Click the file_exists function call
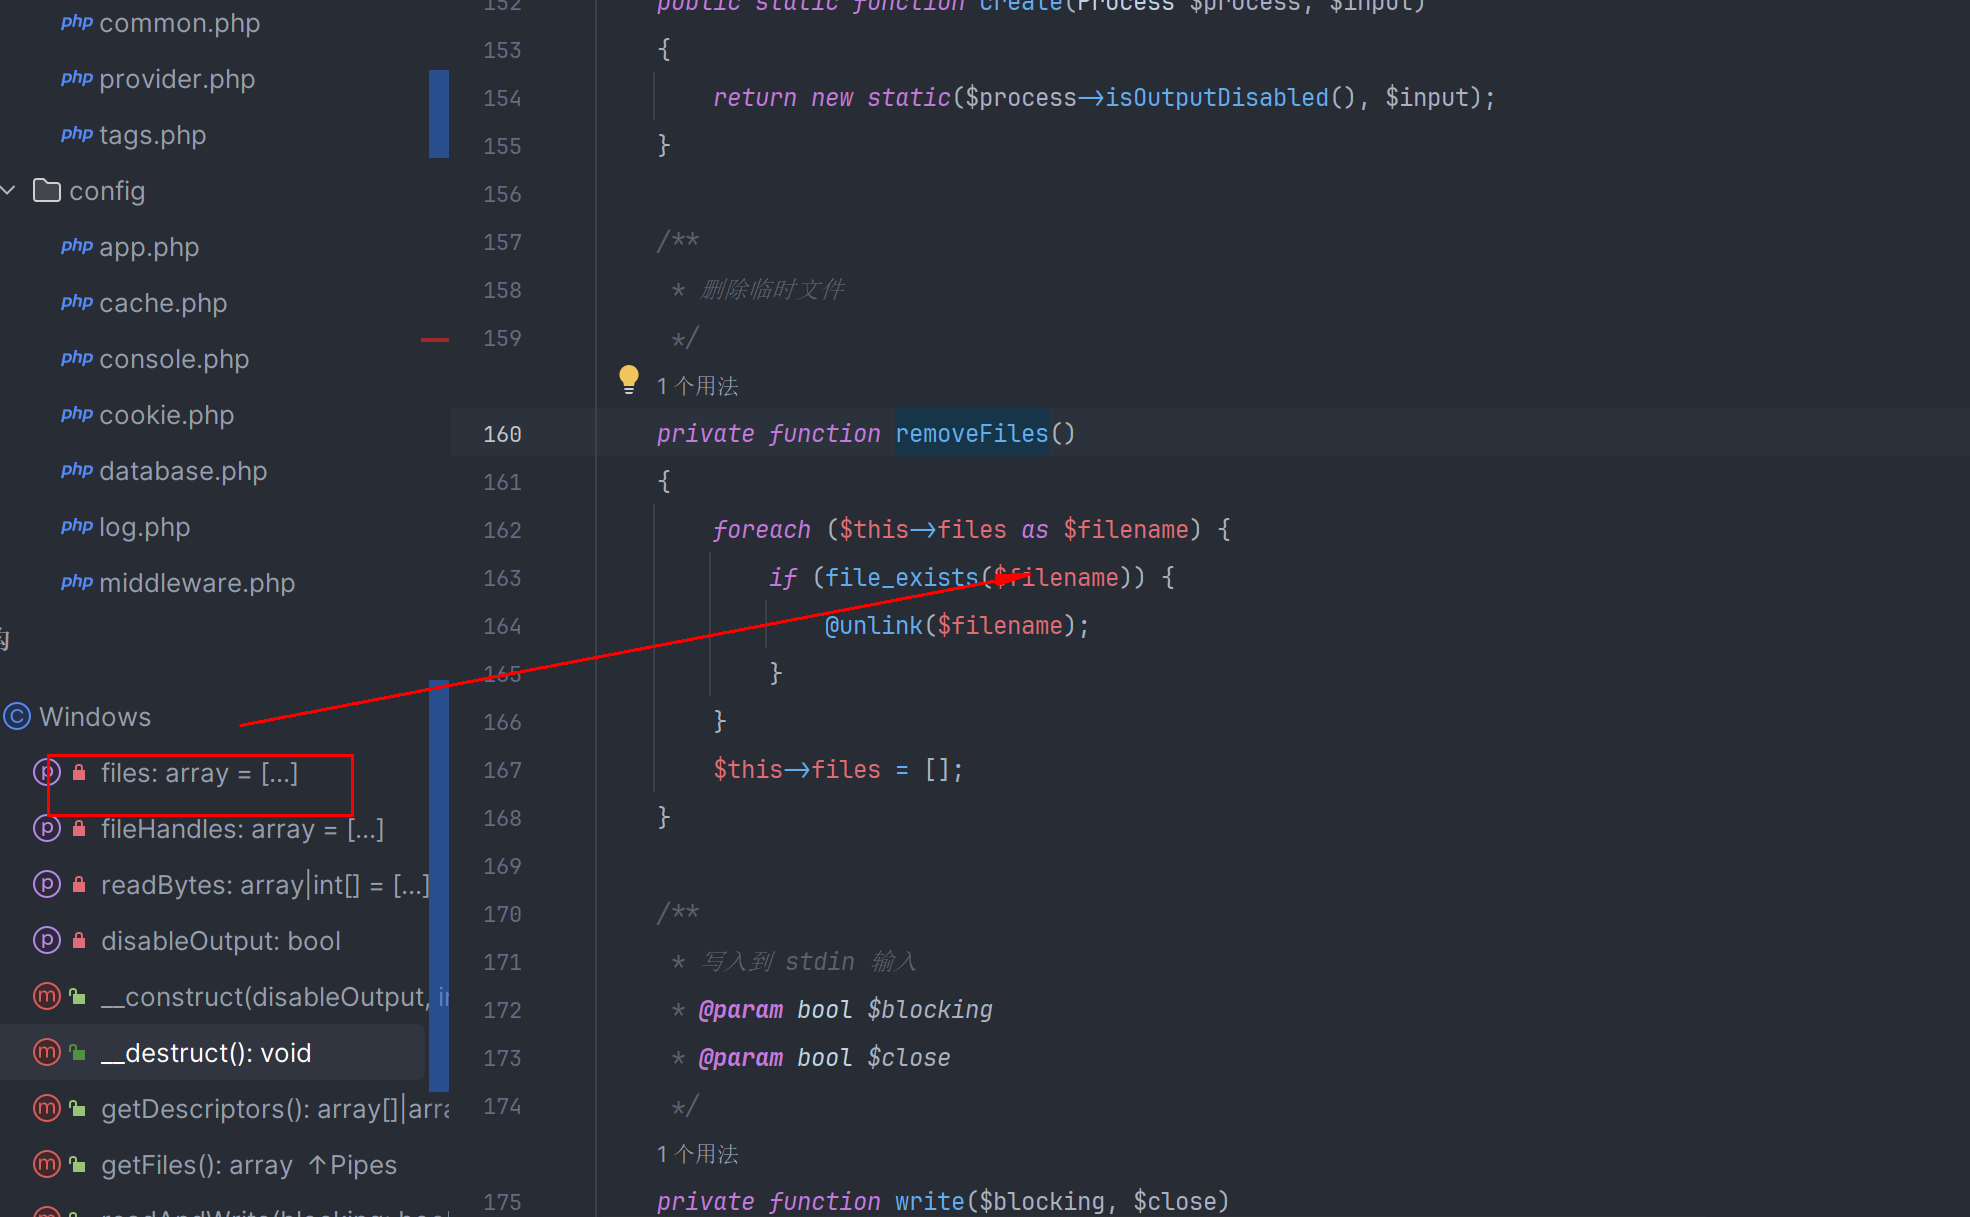 [901, 577]
